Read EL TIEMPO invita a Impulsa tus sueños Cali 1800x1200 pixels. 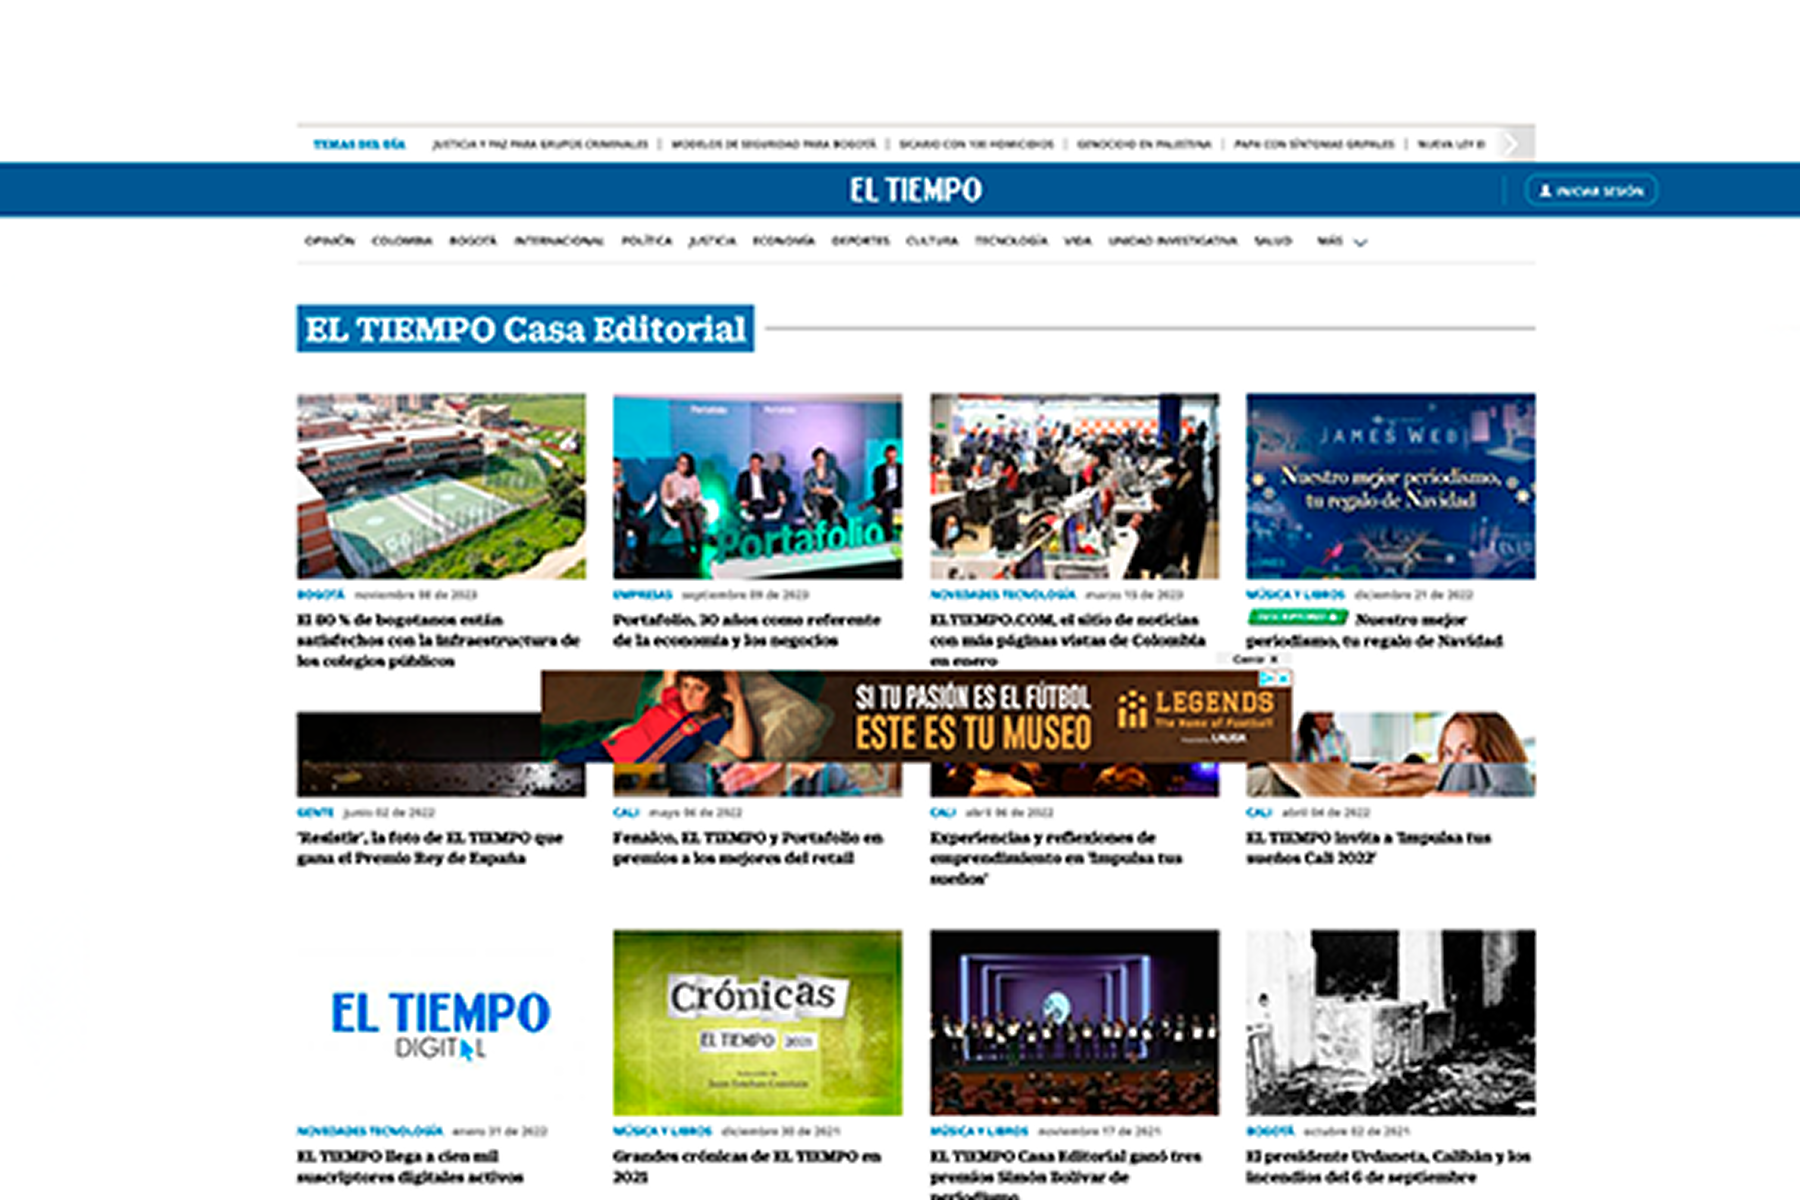click(x=1368, y=848)
